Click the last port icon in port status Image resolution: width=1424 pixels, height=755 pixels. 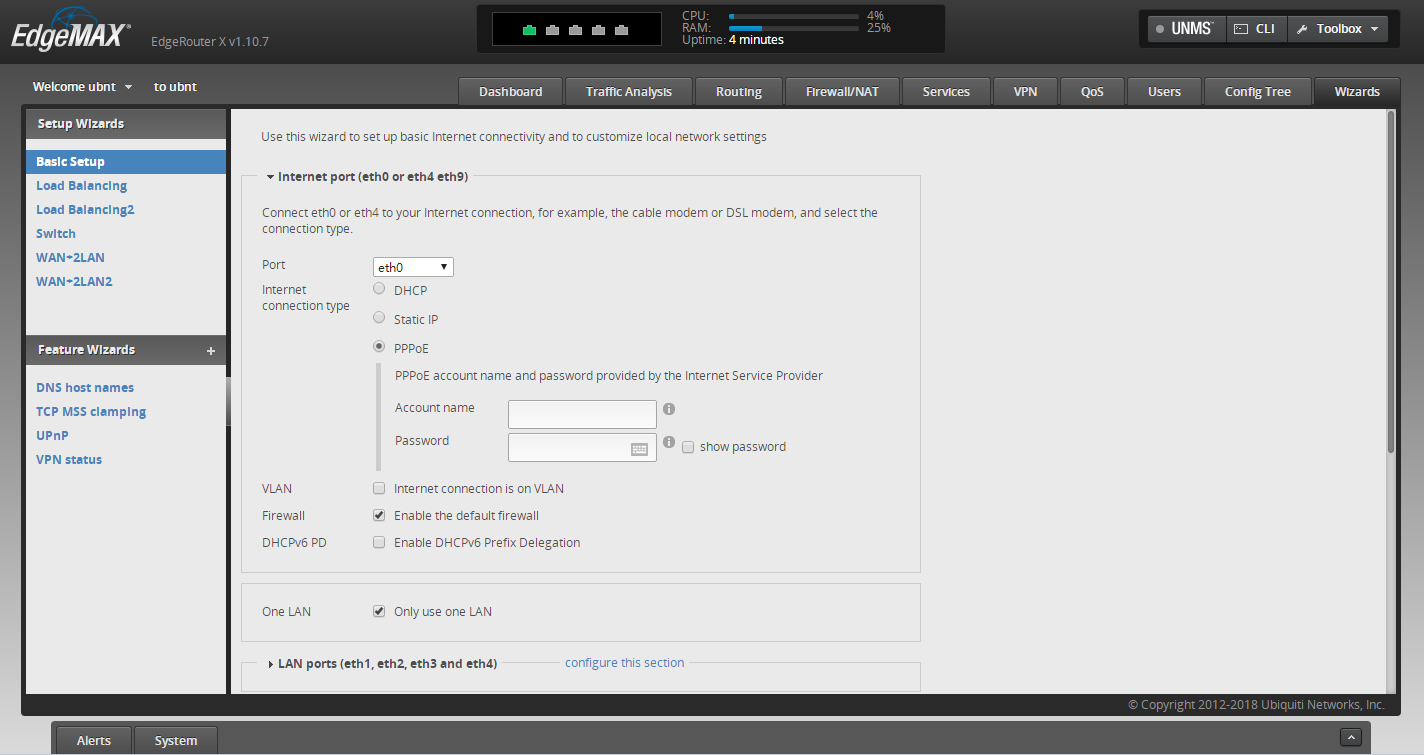[622, 30]
